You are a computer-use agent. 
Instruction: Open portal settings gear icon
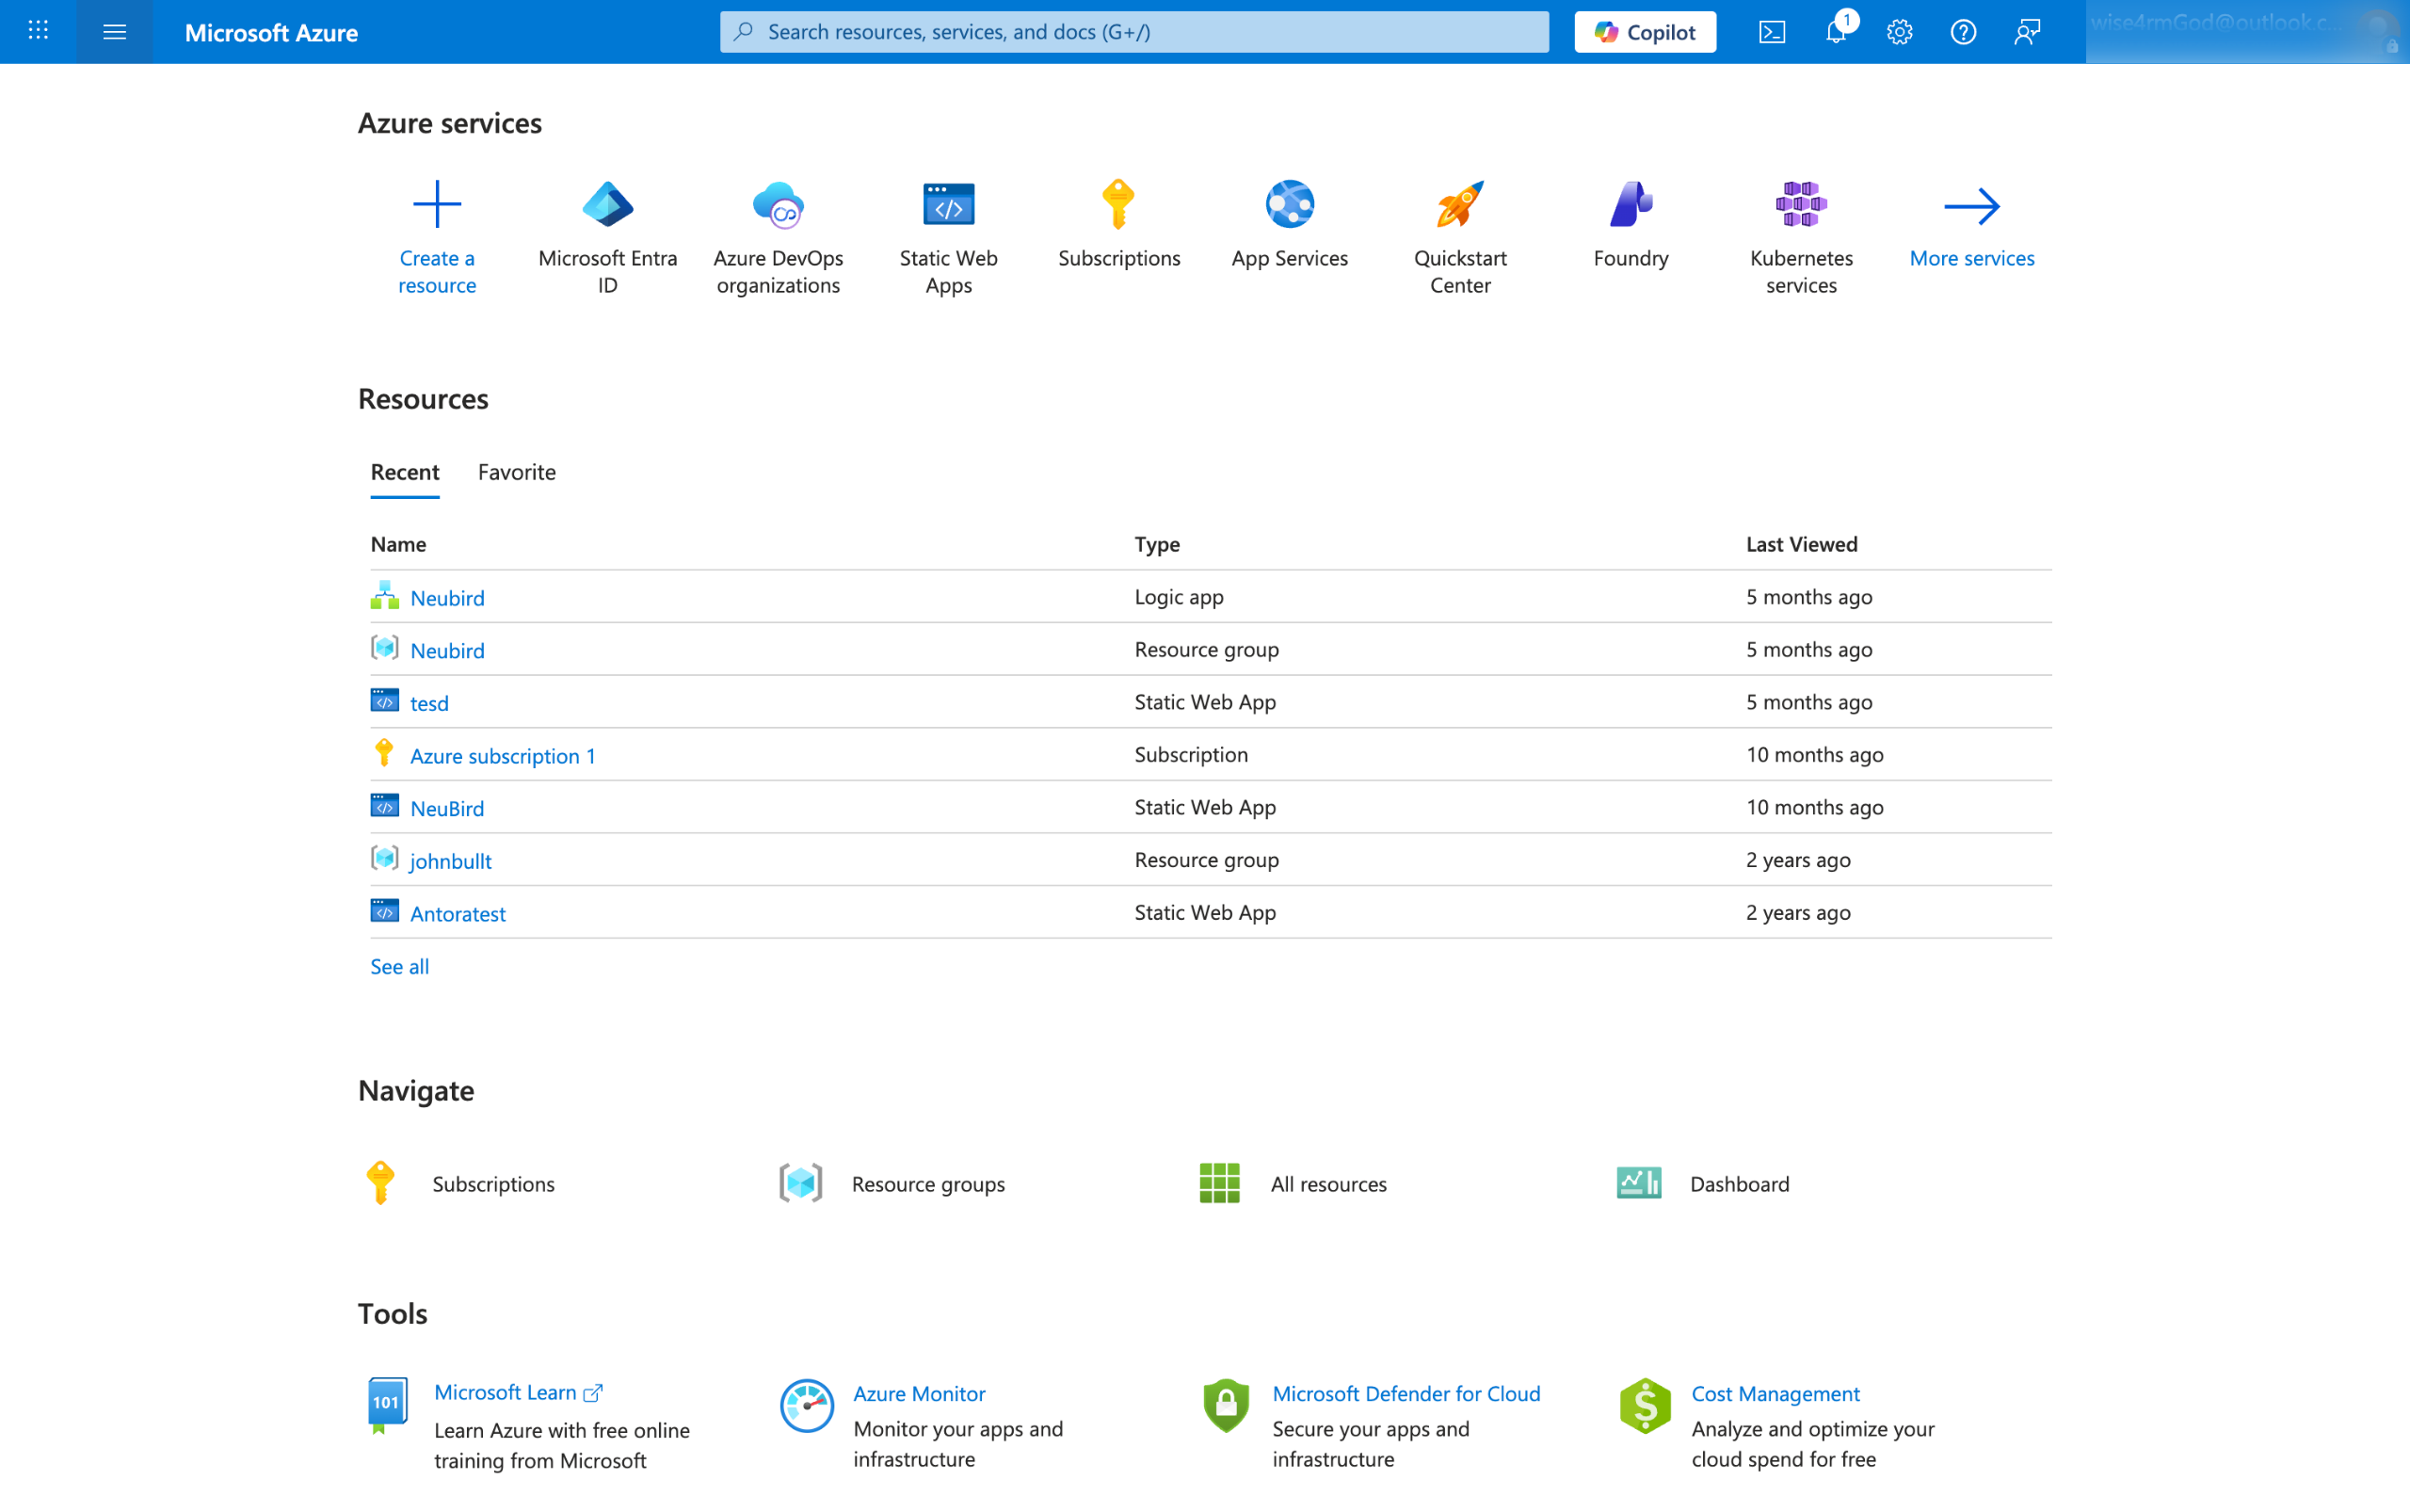pos(1899,32)
